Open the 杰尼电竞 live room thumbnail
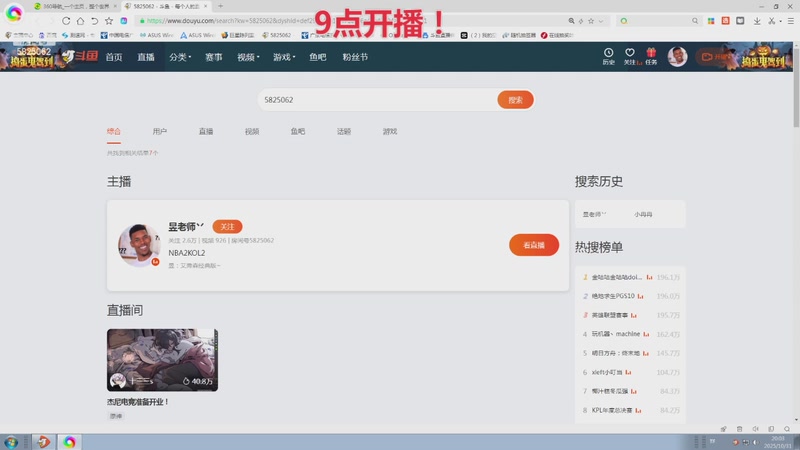 [162, 360]
